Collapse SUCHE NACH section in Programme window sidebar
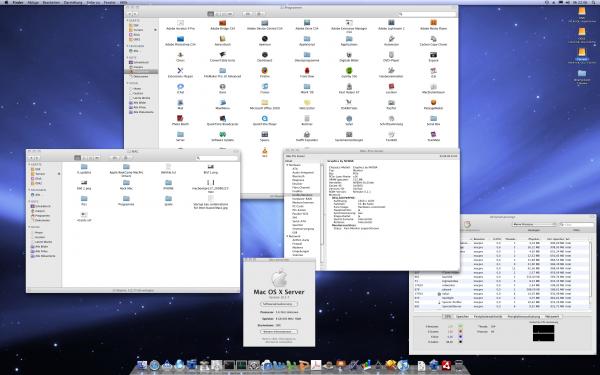This screenshot has height=375, width=600. pos(127,83)
